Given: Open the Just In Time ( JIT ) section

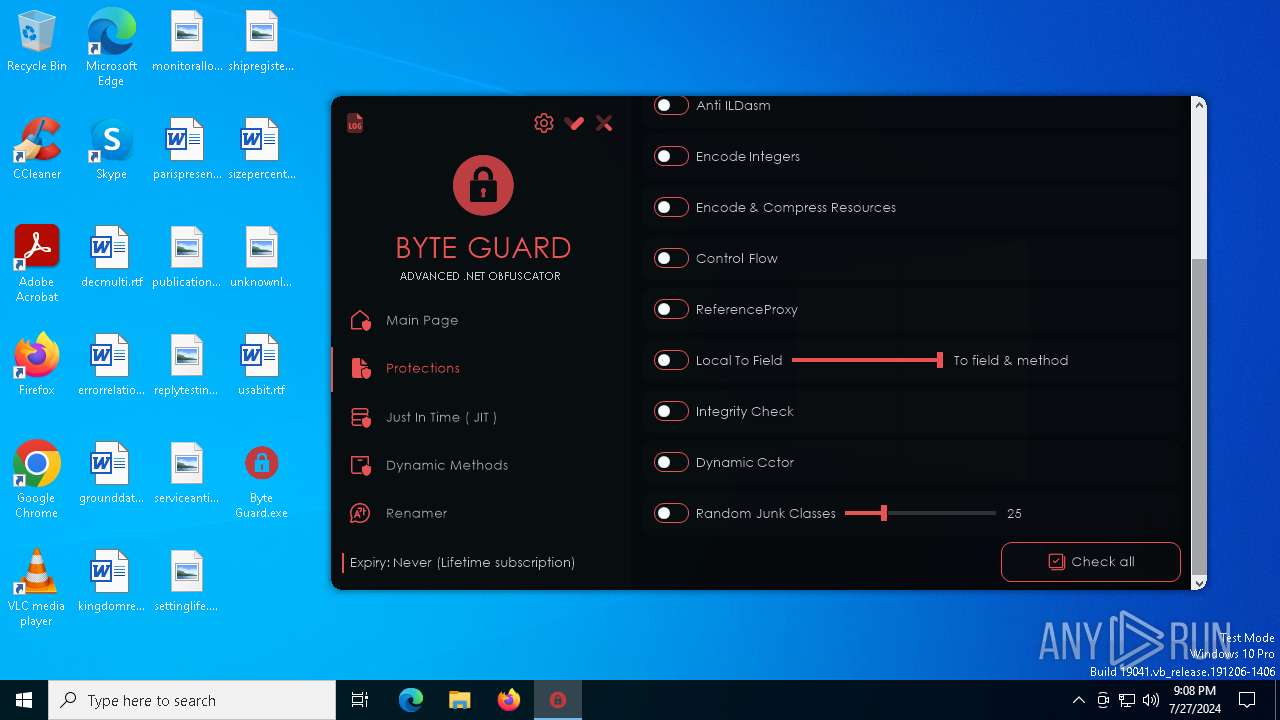Looking at the screenshot, I should coord(423,417).
